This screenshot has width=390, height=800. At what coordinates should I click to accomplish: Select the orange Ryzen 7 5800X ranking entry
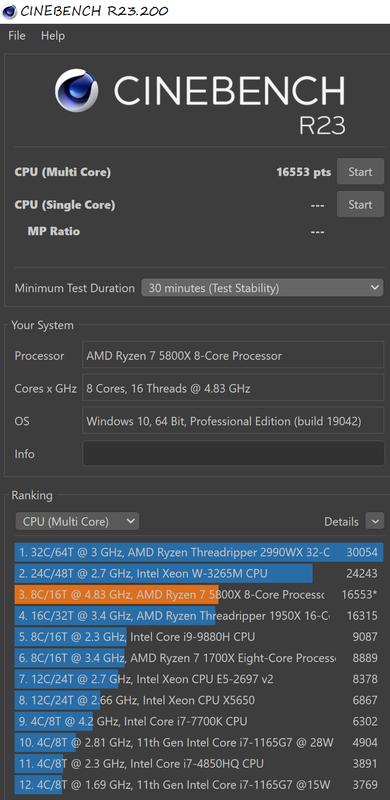[x=199, y=594]
